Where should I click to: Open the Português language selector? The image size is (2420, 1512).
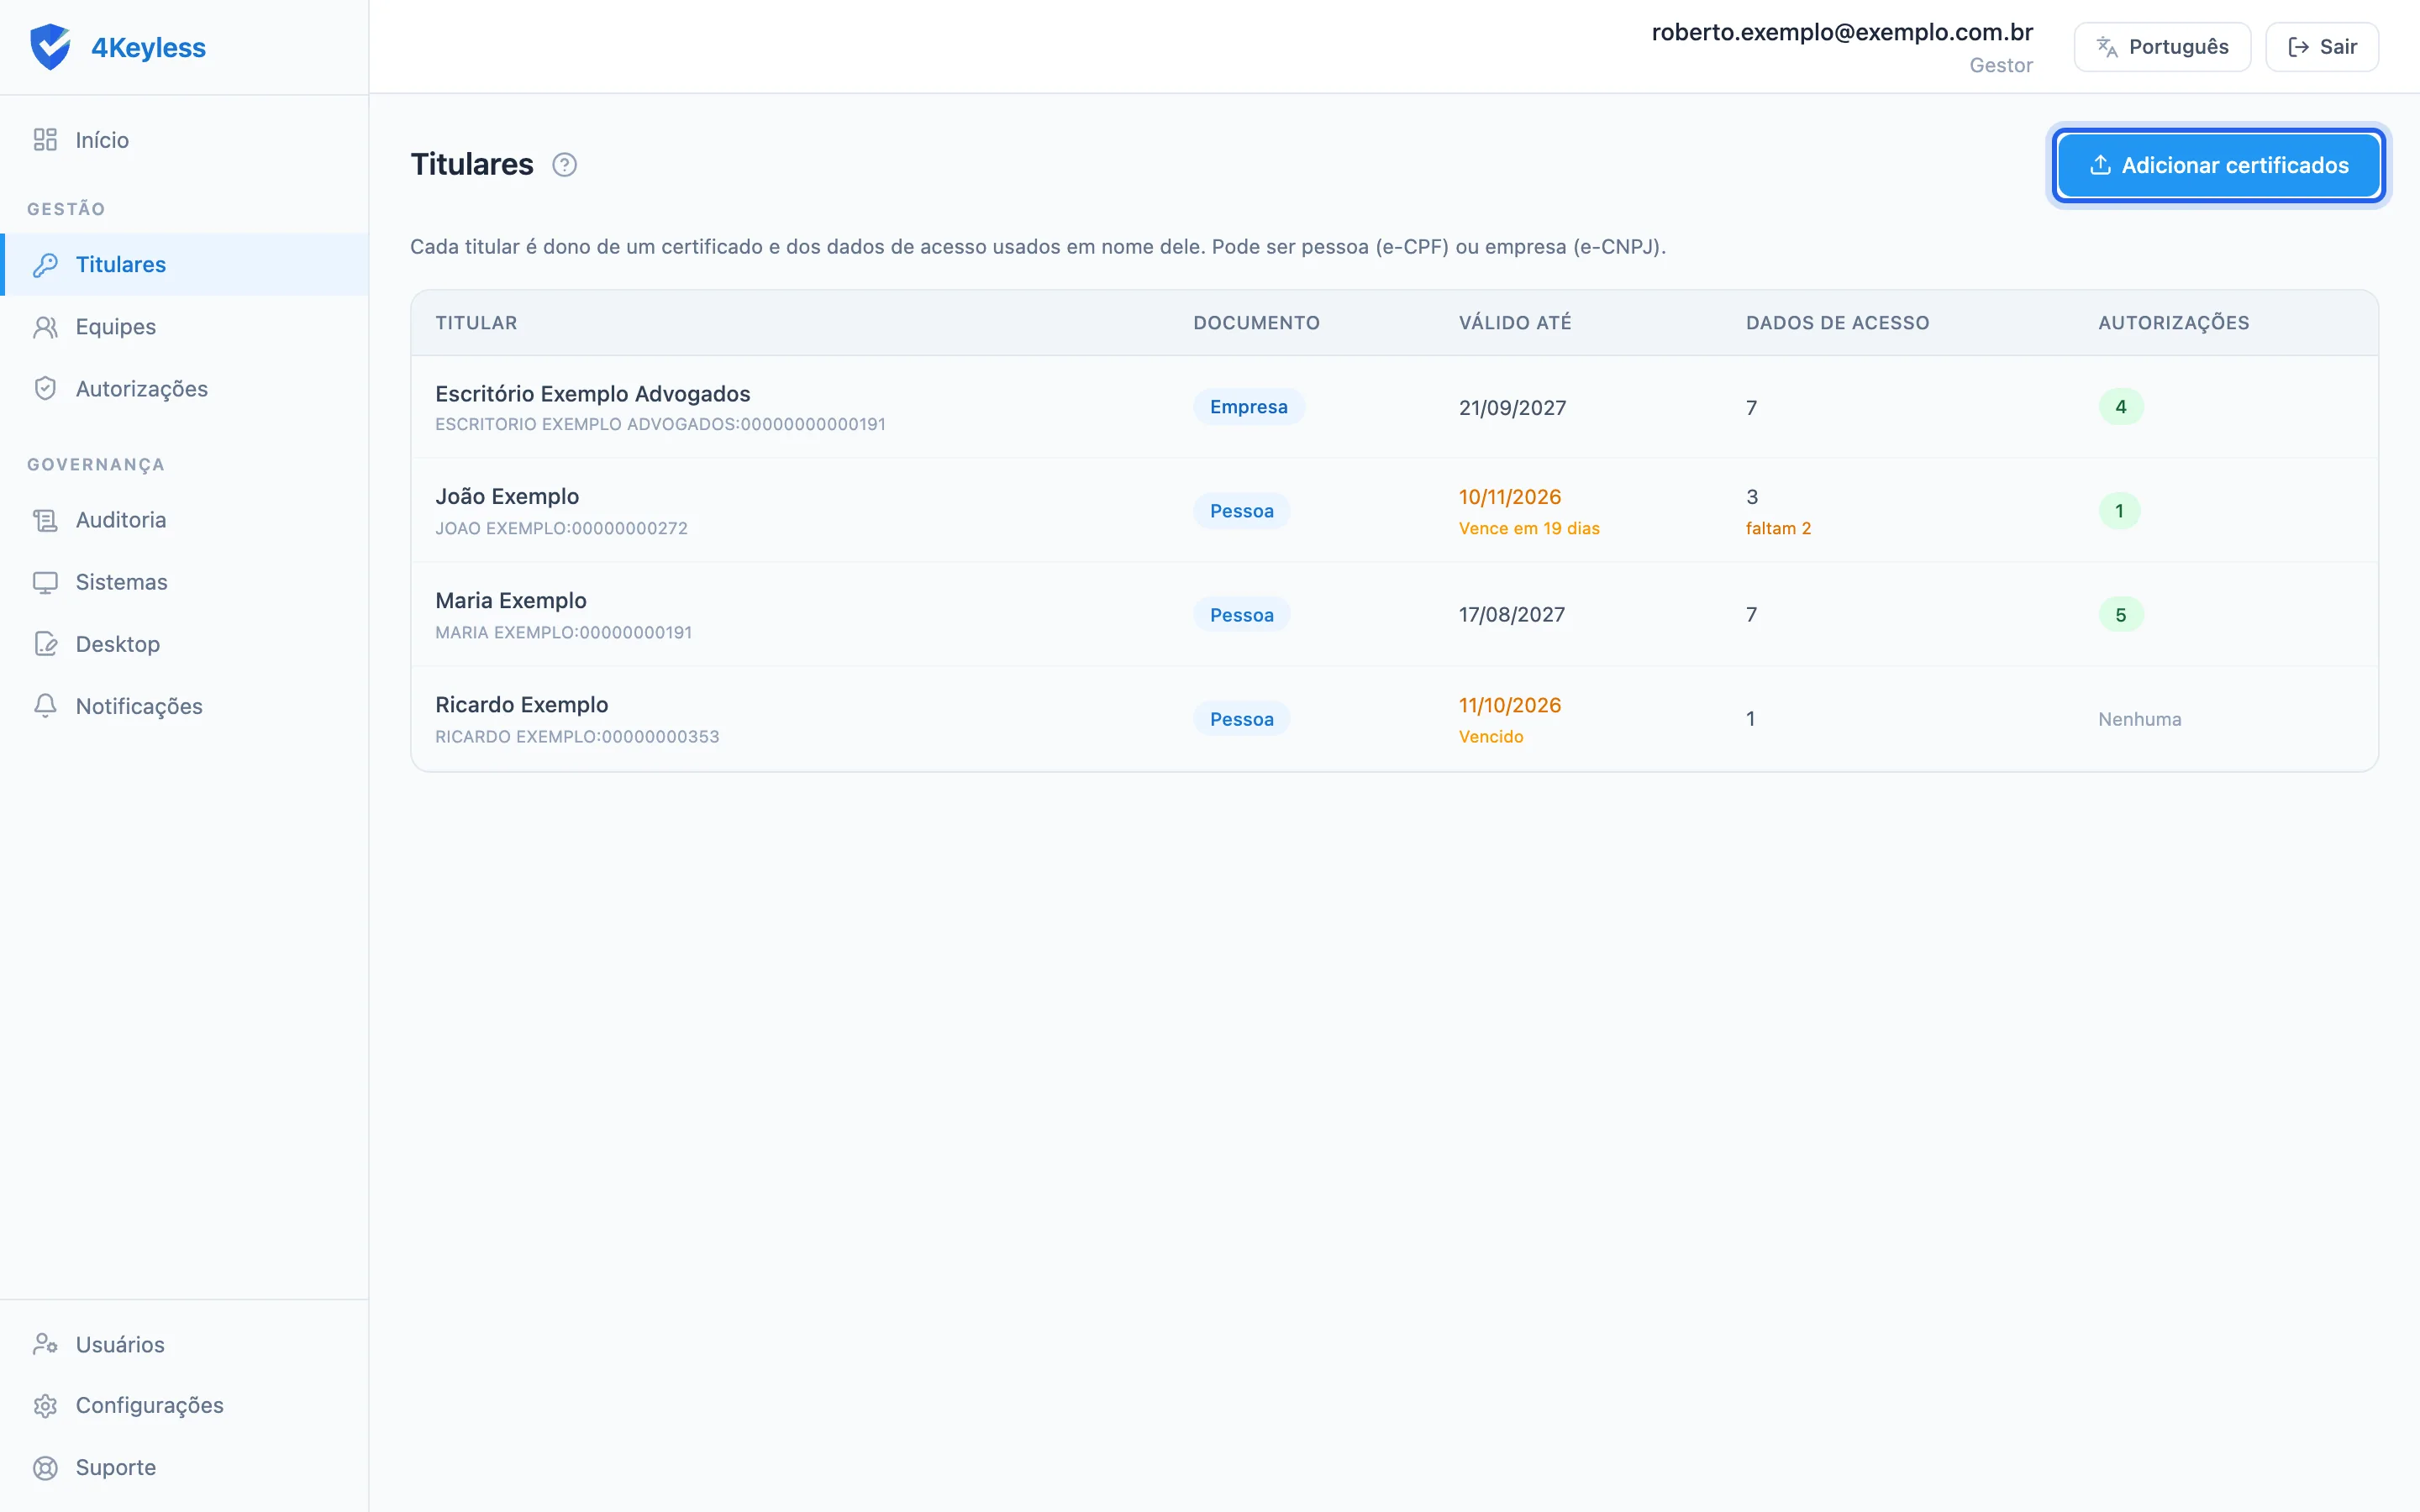pyautogui.click(x=2162, y=47)
